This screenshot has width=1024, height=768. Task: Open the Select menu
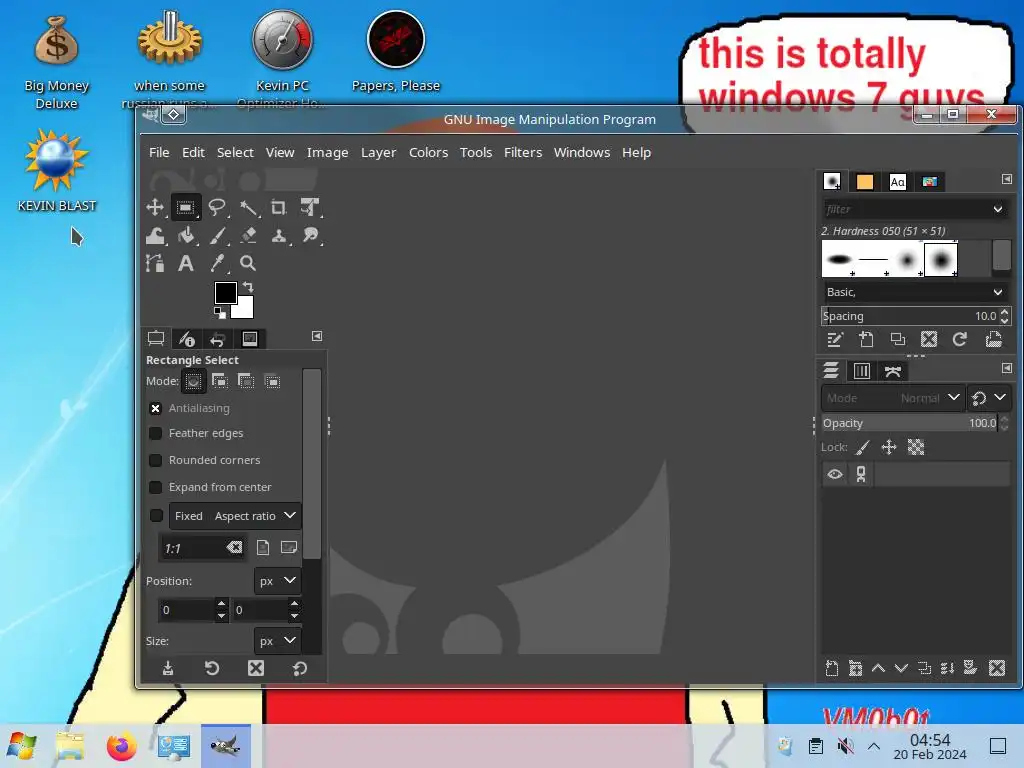pos(235,152)
